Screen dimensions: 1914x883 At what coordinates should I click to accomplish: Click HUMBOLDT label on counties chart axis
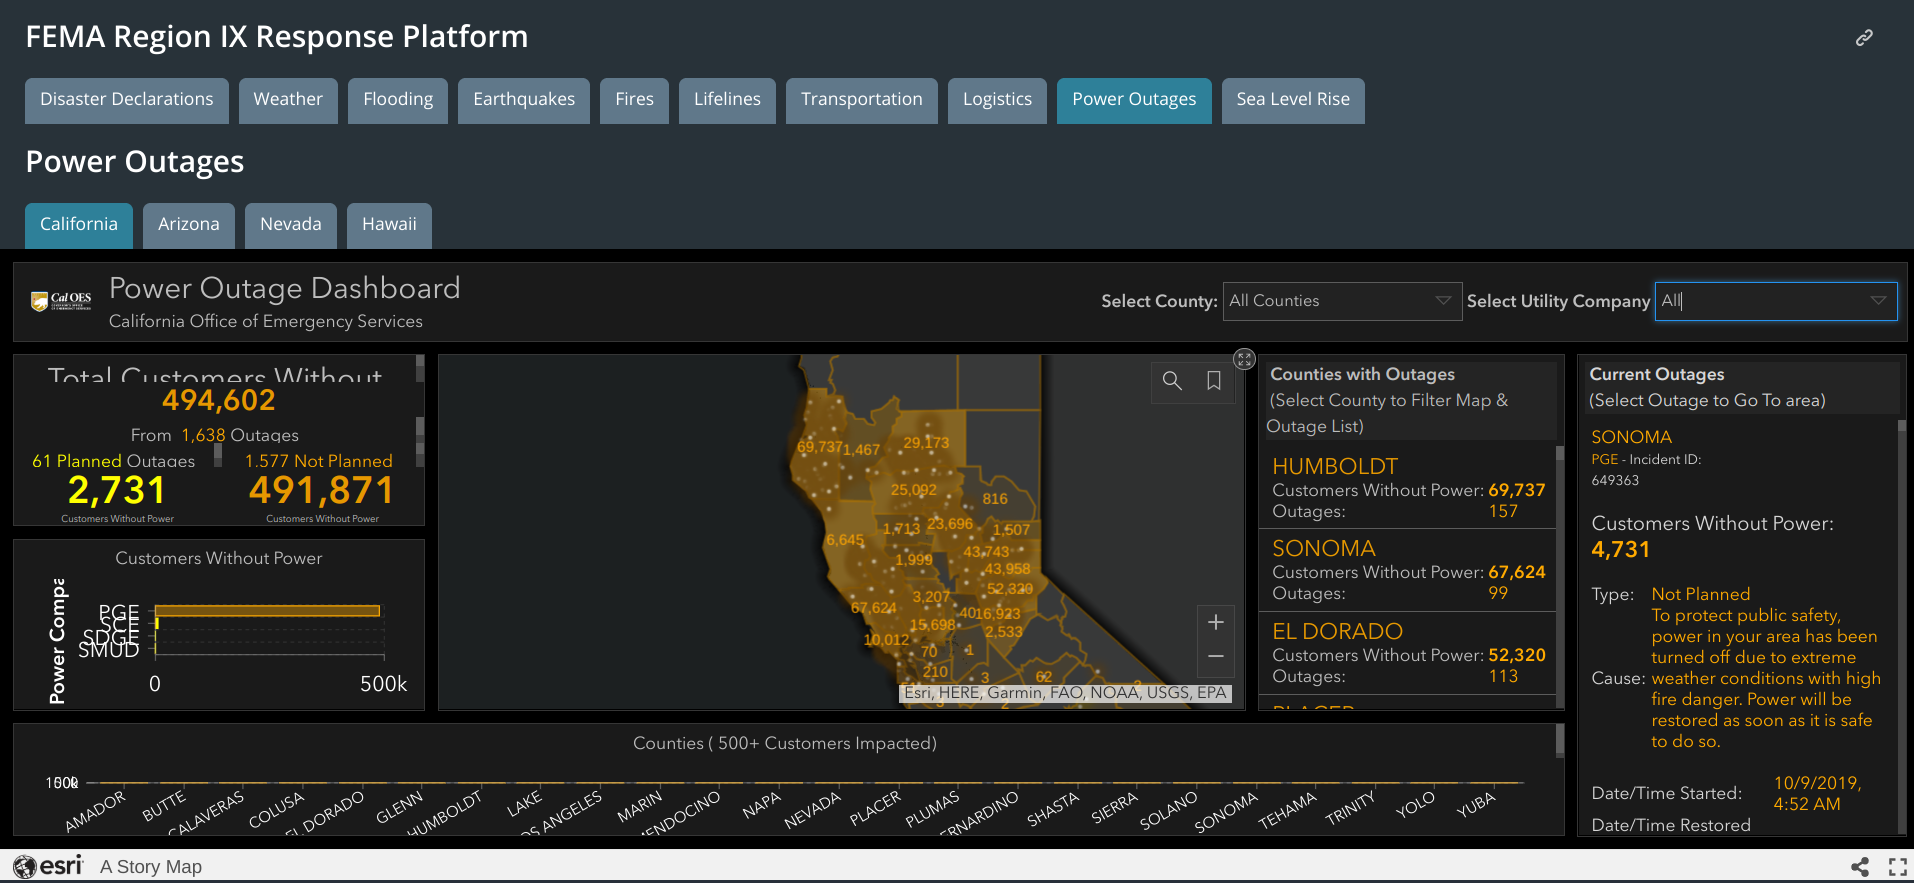click(x=445, y=814)
